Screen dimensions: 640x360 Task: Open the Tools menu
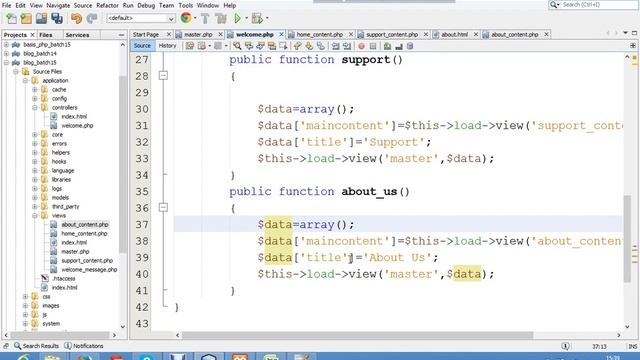186,5
